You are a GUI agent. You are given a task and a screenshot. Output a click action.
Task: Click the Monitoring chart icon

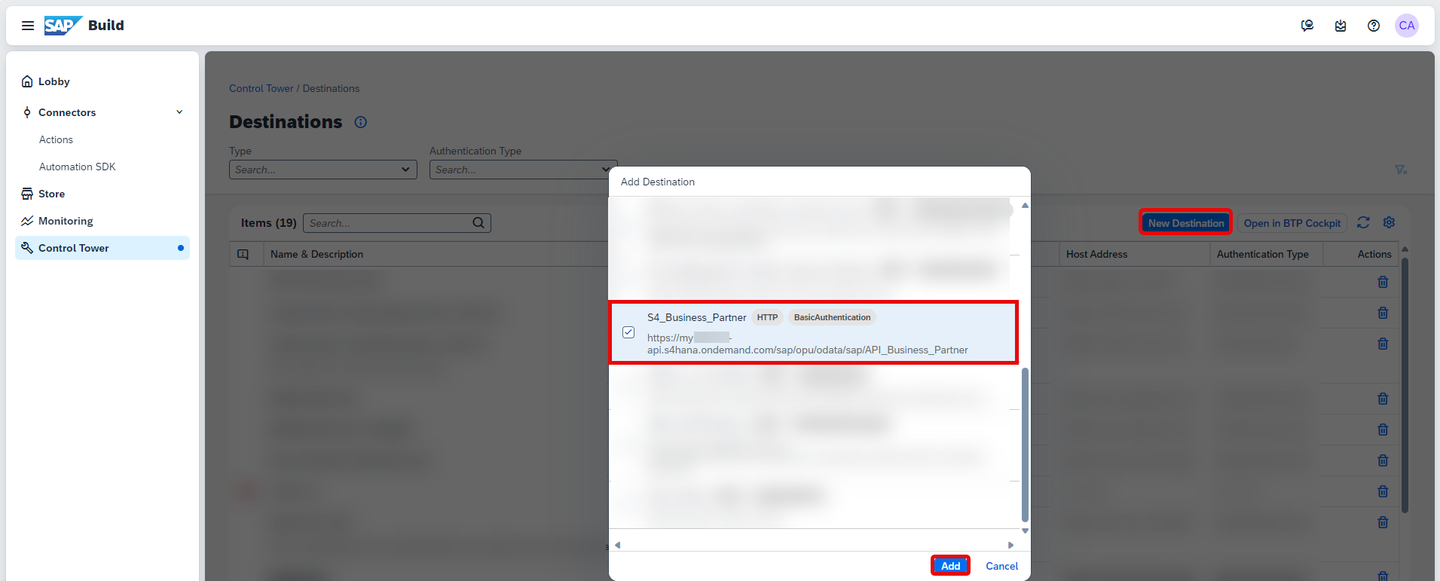click(27, 221)
